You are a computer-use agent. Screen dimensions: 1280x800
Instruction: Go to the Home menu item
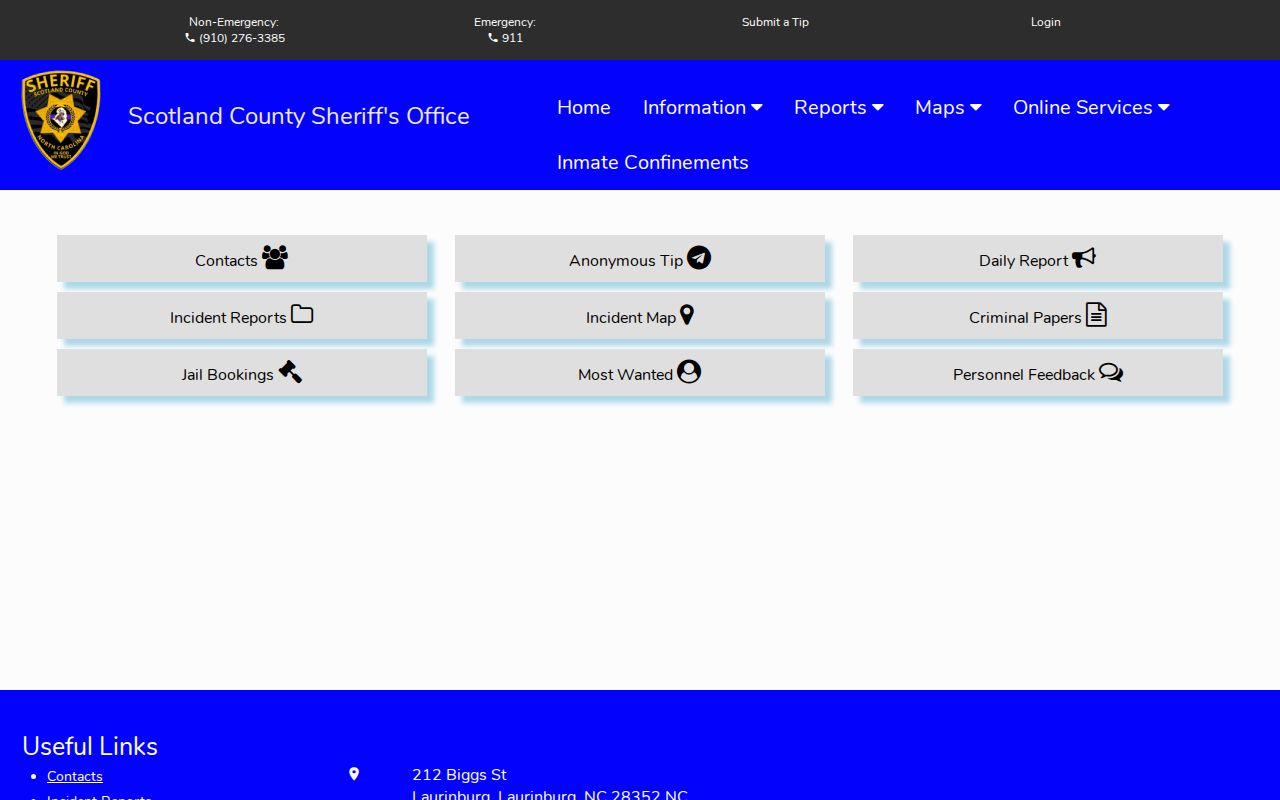point(584,107)
